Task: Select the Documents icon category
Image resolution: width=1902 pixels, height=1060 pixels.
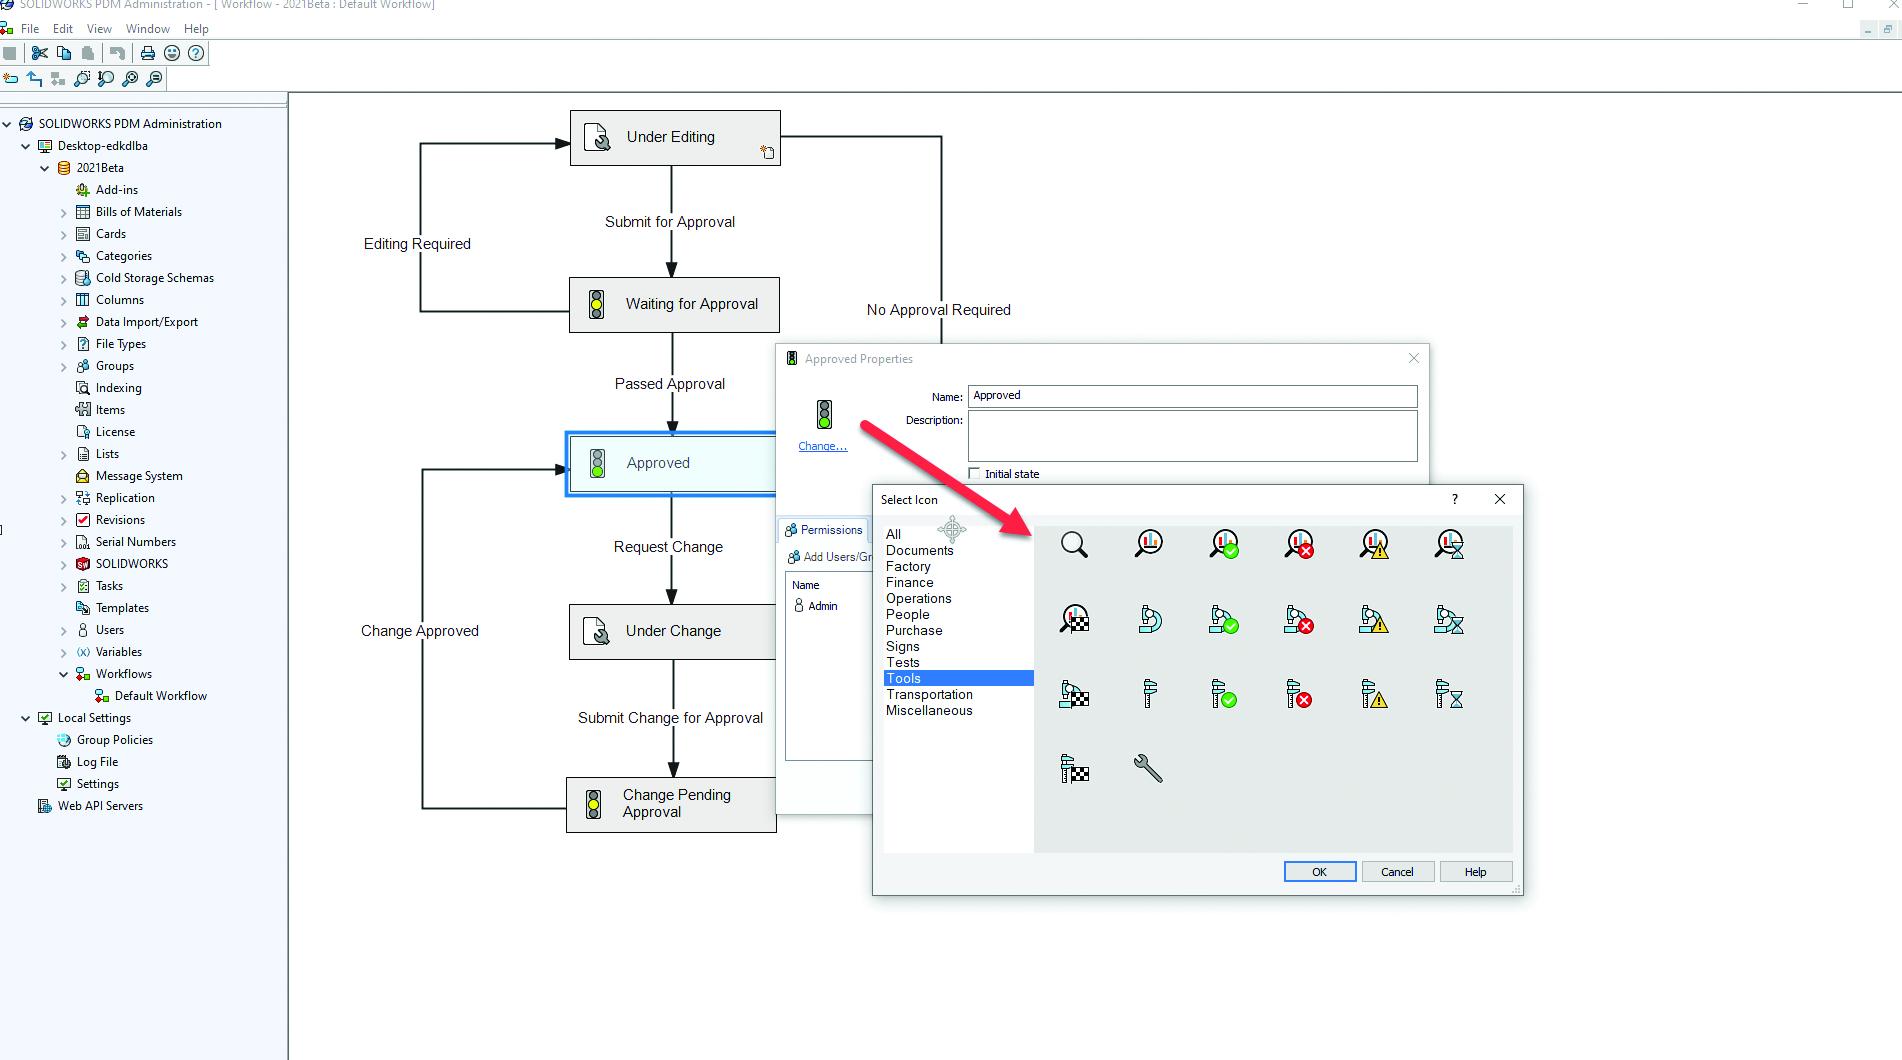Action: pos(919,550)
